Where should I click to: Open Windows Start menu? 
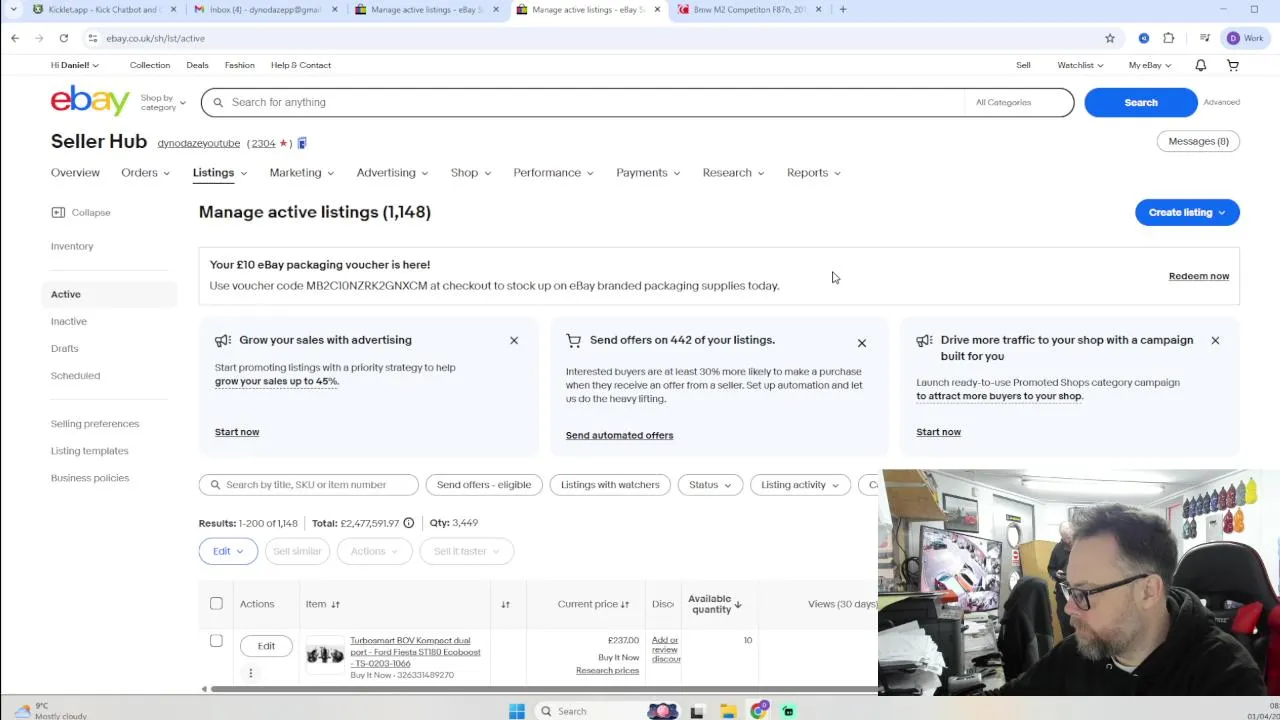click(517, 711)
